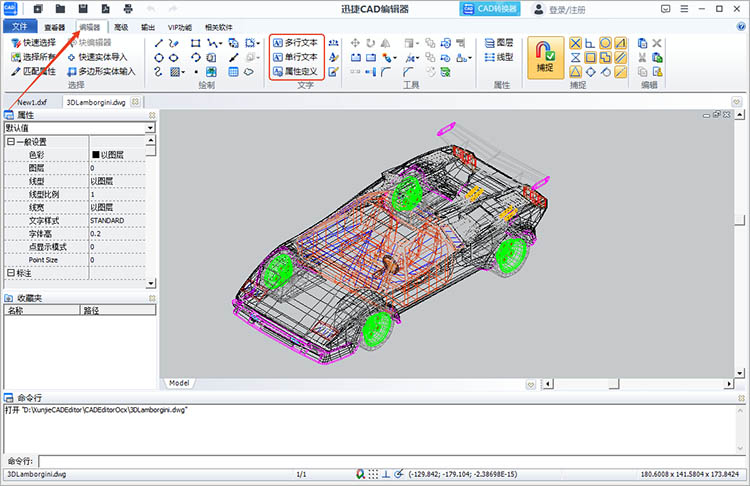This screenshot has height=486, width=750.
Task: Select the arc drawing tool
Action: [195, 58]
